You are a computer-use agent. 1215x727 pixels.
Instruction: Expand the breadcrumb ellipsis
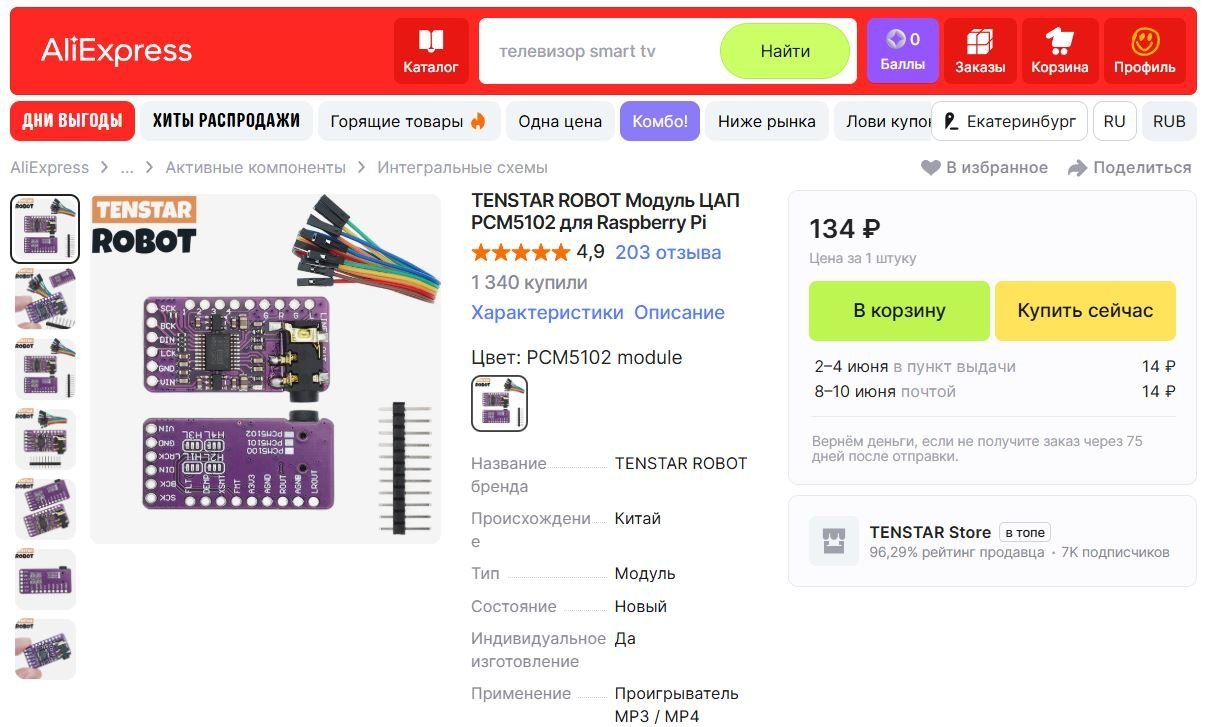pyautogui.click(x=127, y=168)
